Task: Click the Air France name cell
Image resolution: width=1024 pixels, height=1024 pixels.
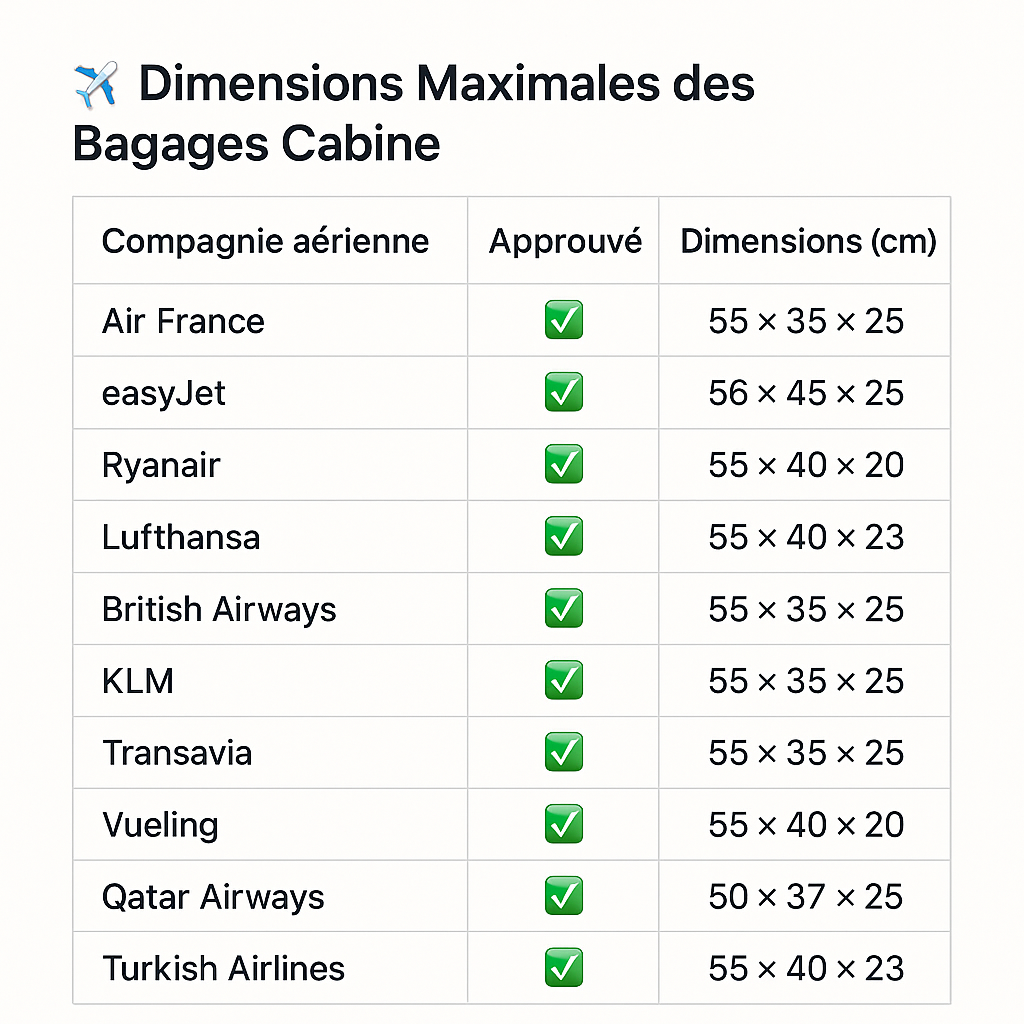Action: click(183, 321)
